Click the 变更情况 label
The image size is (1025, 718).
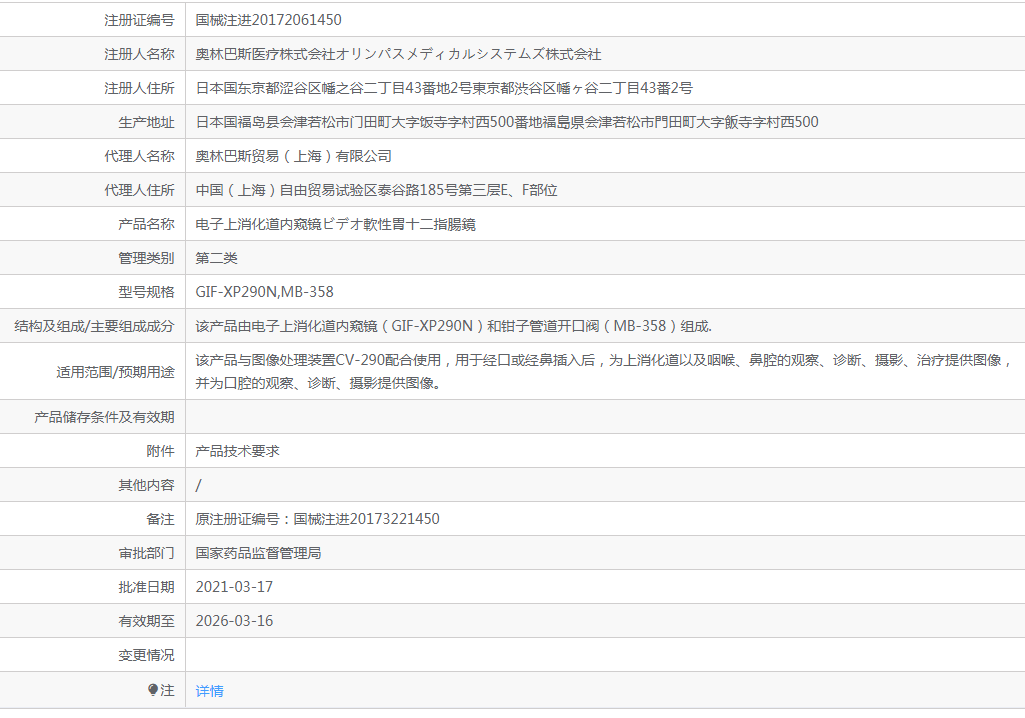pos(146,655)
